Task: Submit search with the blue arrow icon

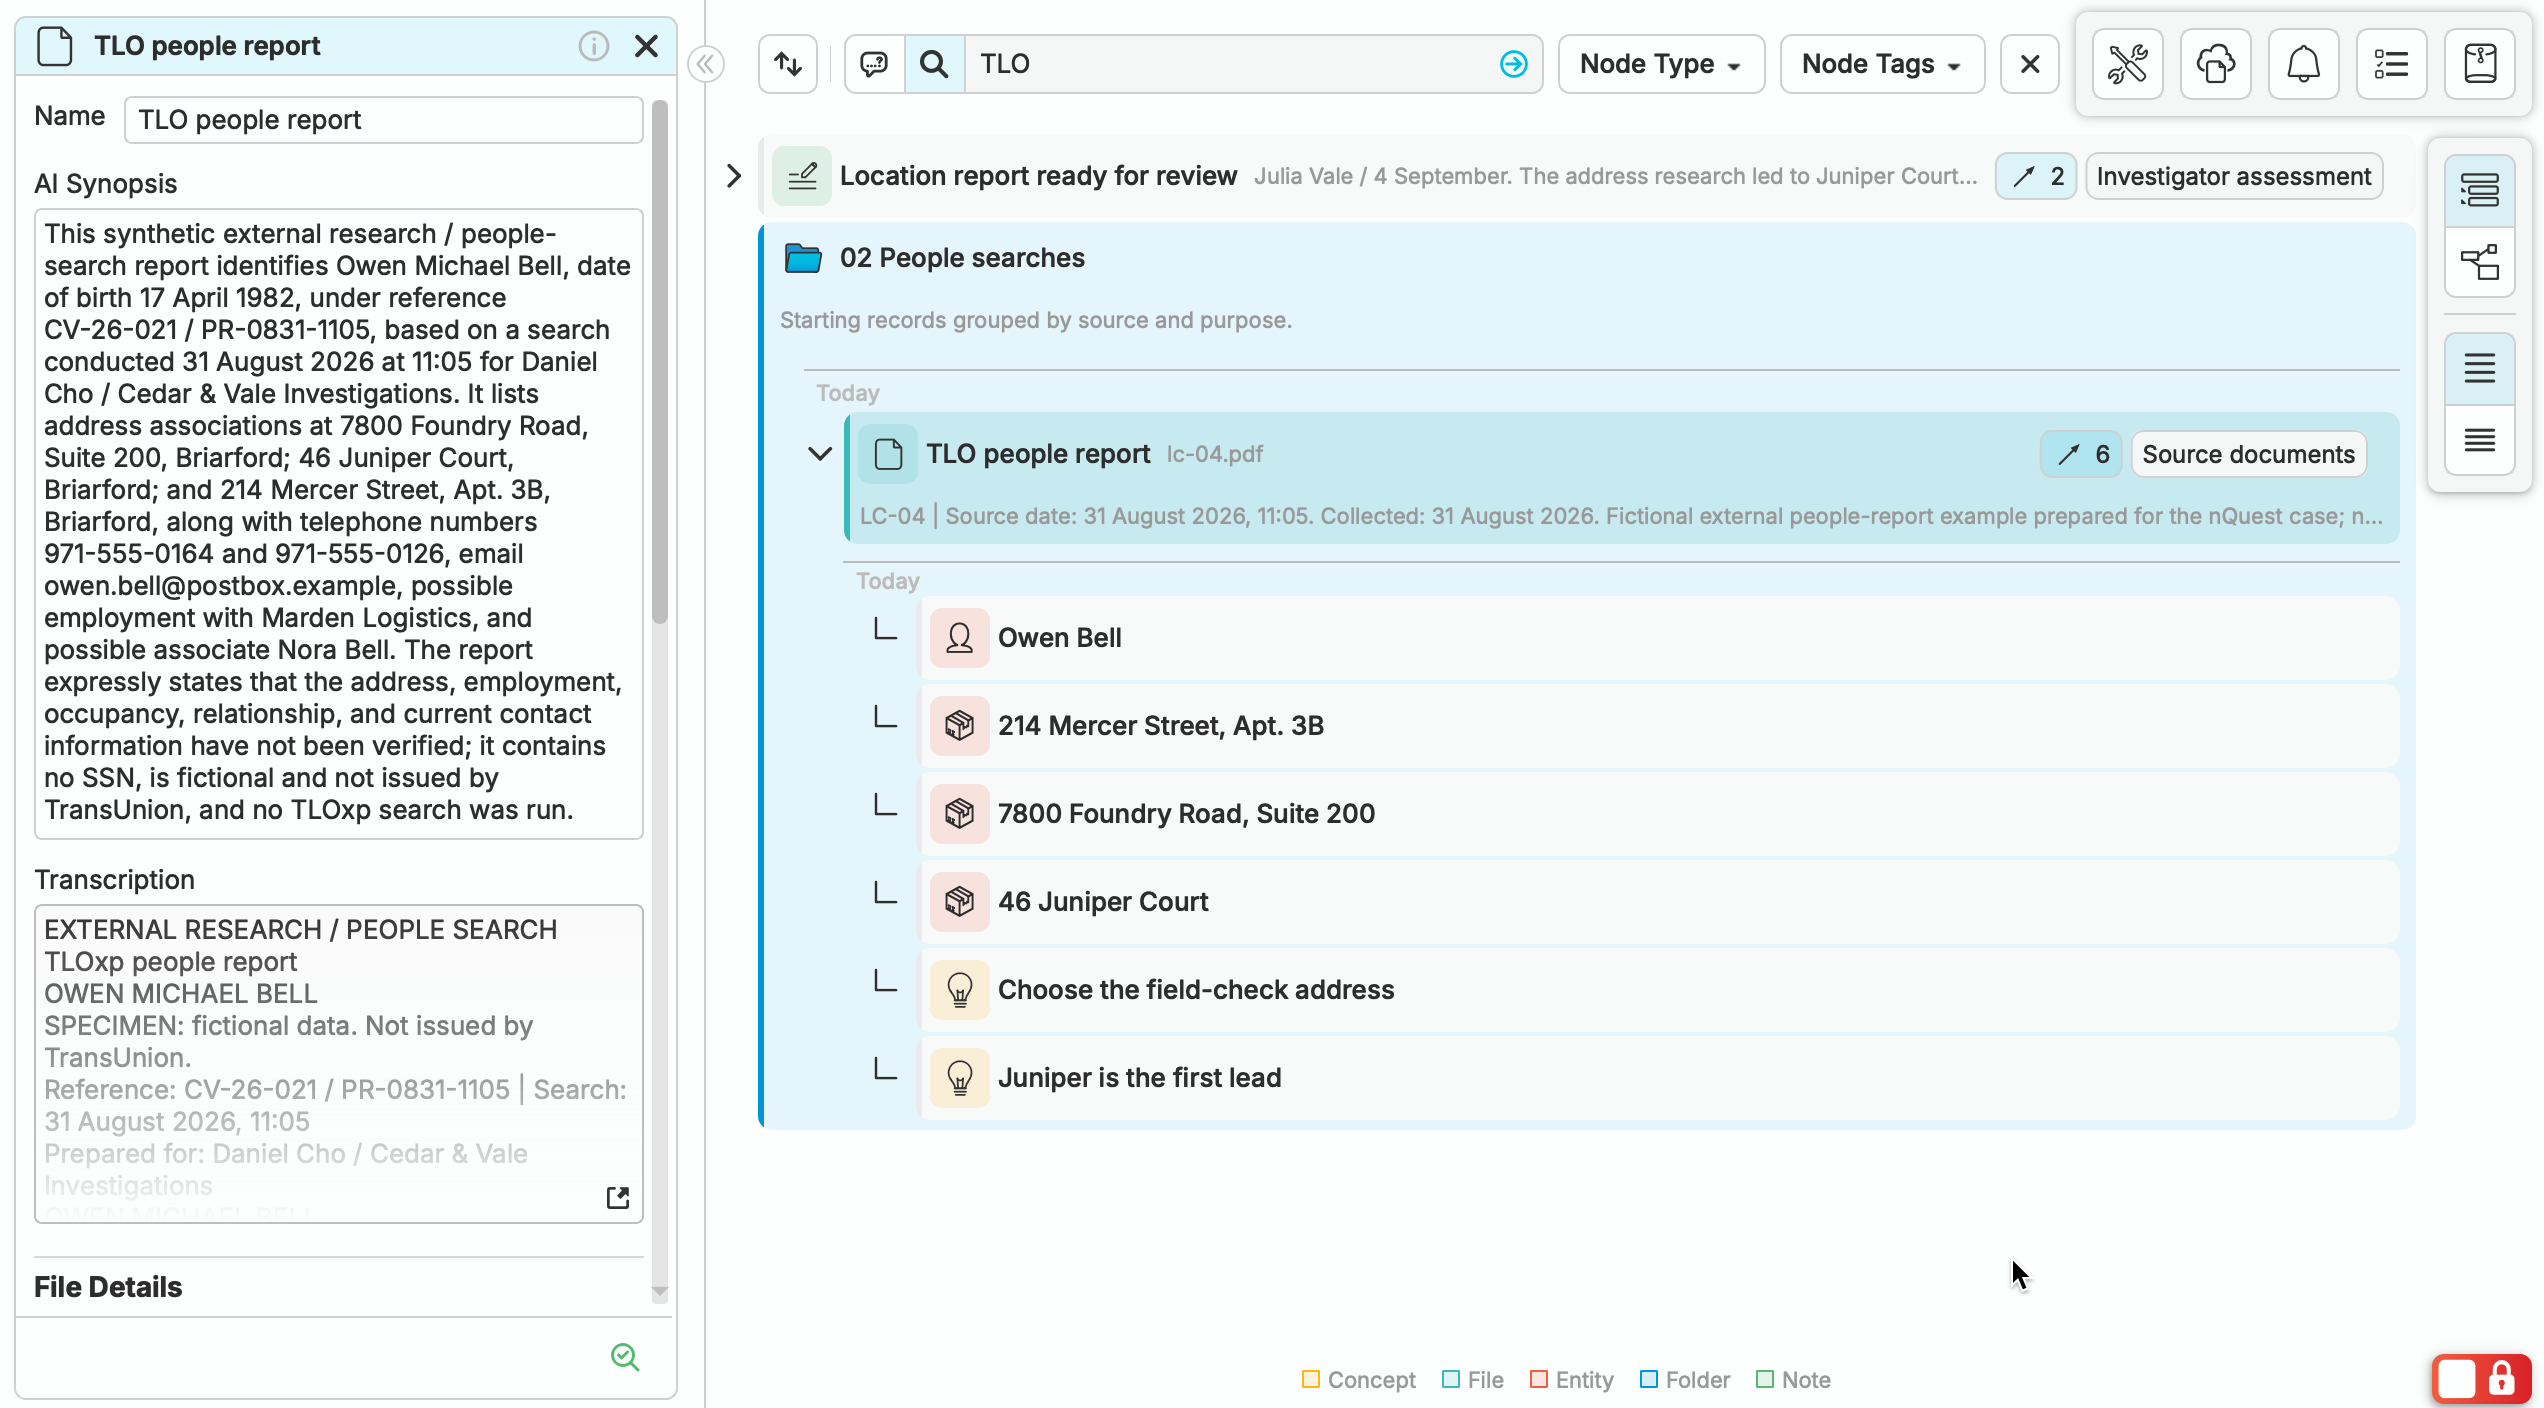Action: pyautogui.click(x=1513, y=64)
